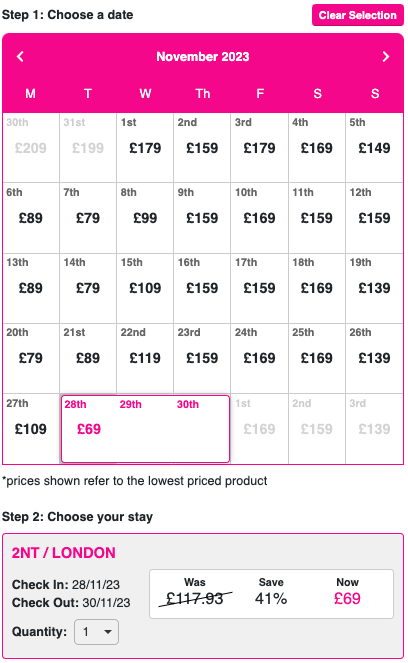Viewport: 408px width, 663px height.
Task: Choose greyed-out 1st December £169 cell
Action: 260,429
